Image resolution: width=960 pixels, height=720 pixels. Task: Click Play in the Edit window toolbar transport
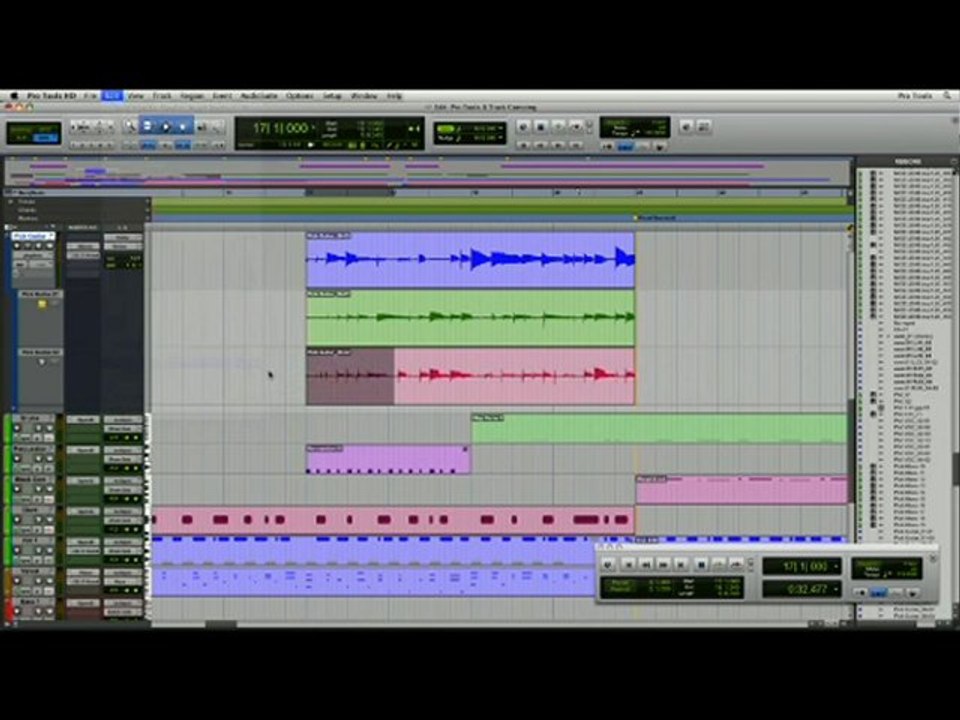coord(558,126)
